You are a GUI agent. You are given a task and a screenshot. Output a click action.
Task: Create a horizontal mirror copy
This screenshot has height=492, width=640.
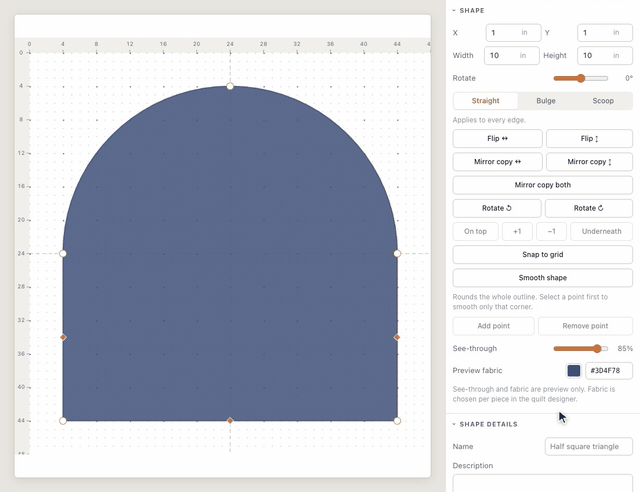click(497, 162)
